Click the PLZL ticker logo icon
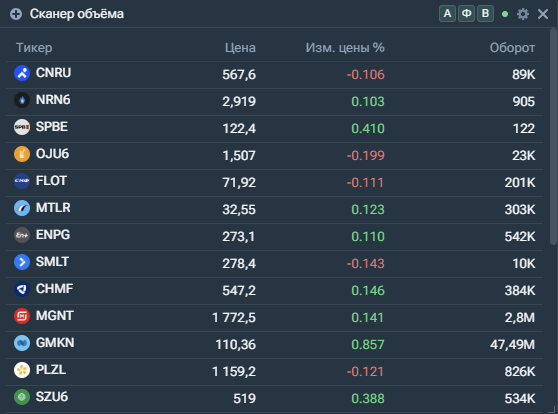 click(22, 370)
